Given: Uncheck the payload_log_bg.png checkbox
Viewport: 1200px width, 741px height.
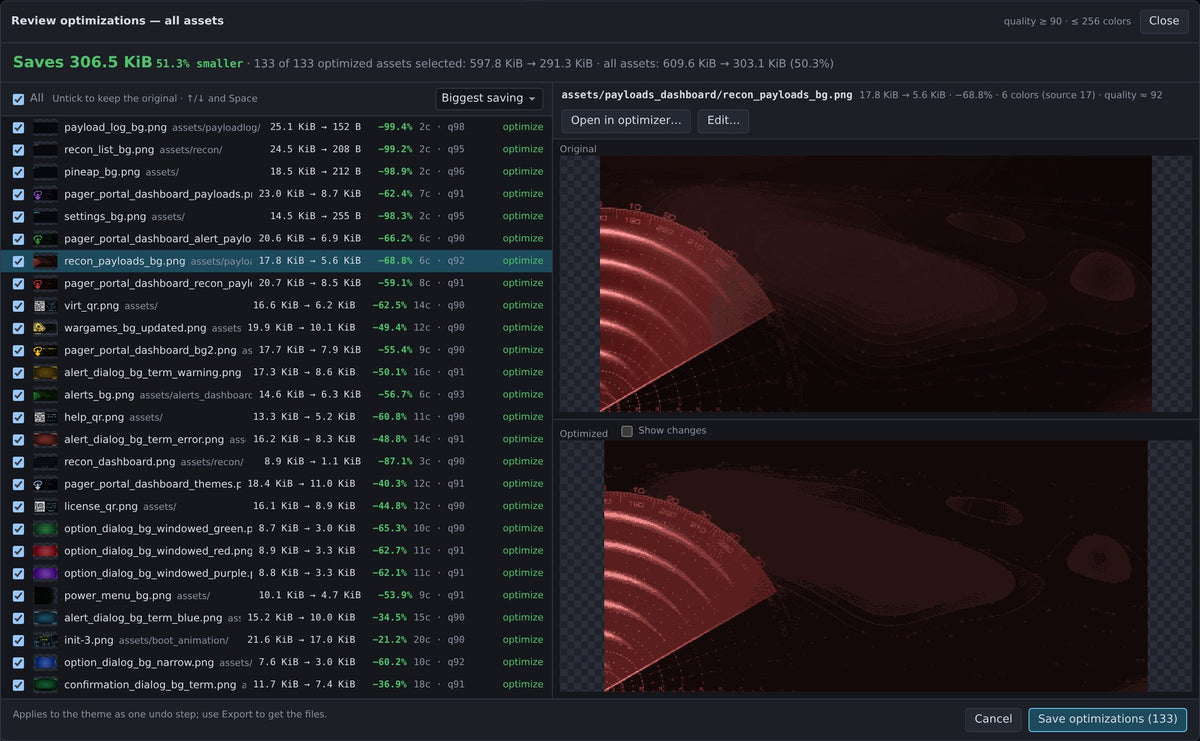Looking at the screenshot, I should tap(18, 127).
